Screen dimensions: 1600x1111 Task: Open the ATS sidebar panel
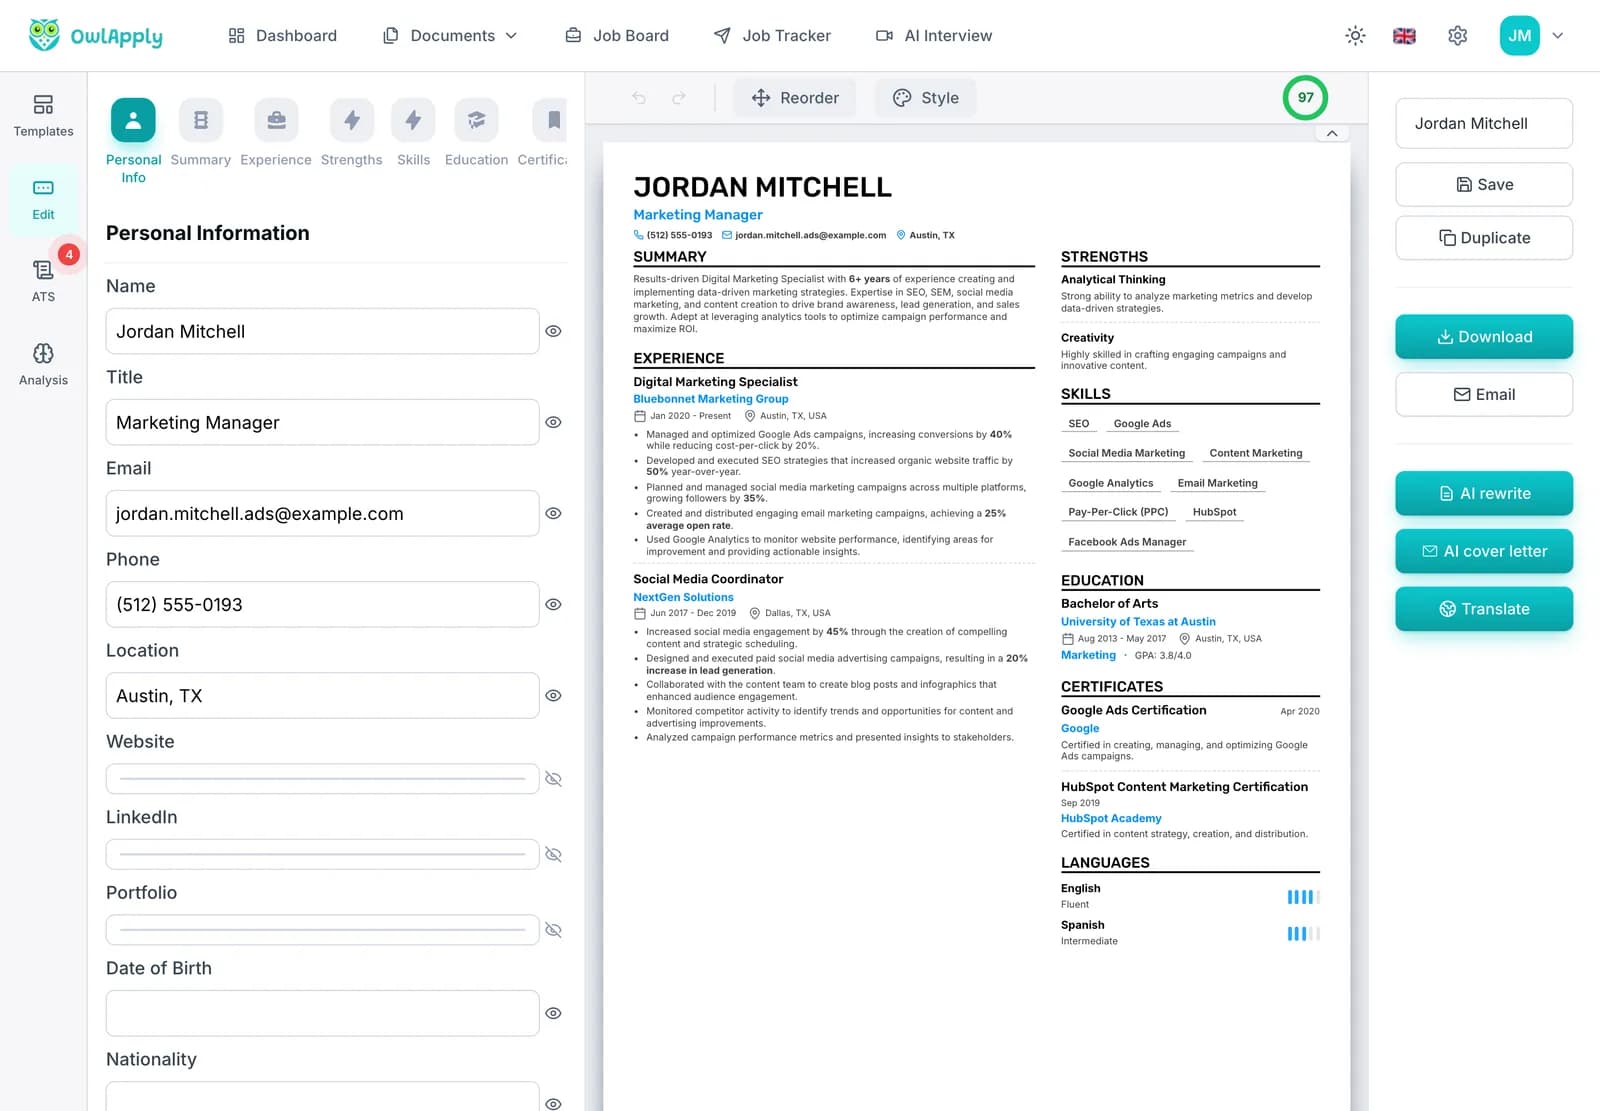click(43, 281)
